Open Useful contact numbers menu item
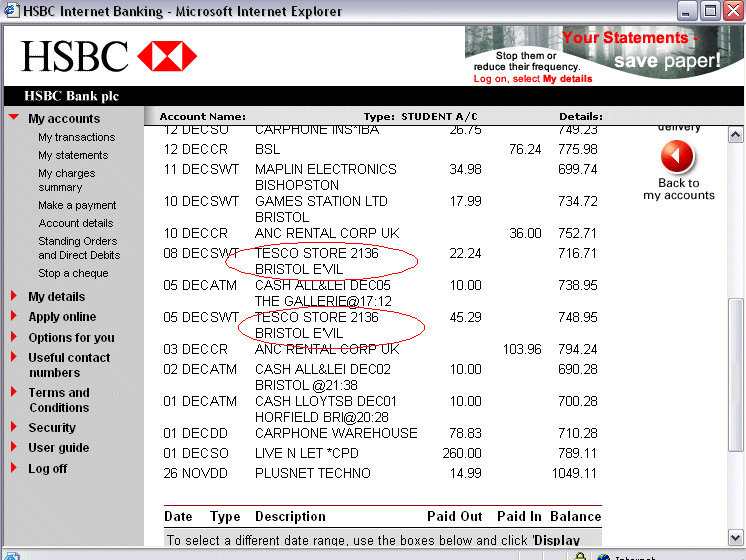 pyautogui.click(x=69, y=365)
